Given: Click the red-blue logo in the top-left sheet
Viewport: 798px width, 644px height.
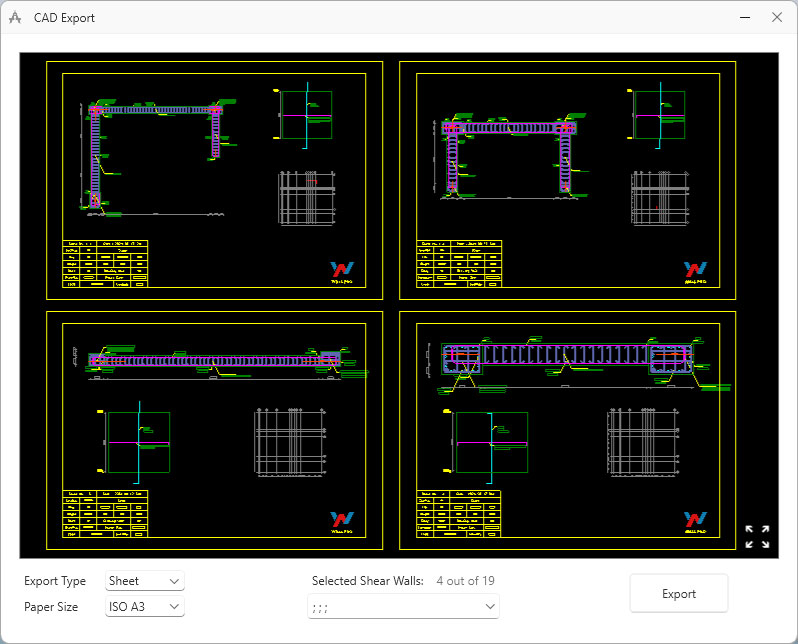Looking at the screenshot, I should tap(342, 271).
